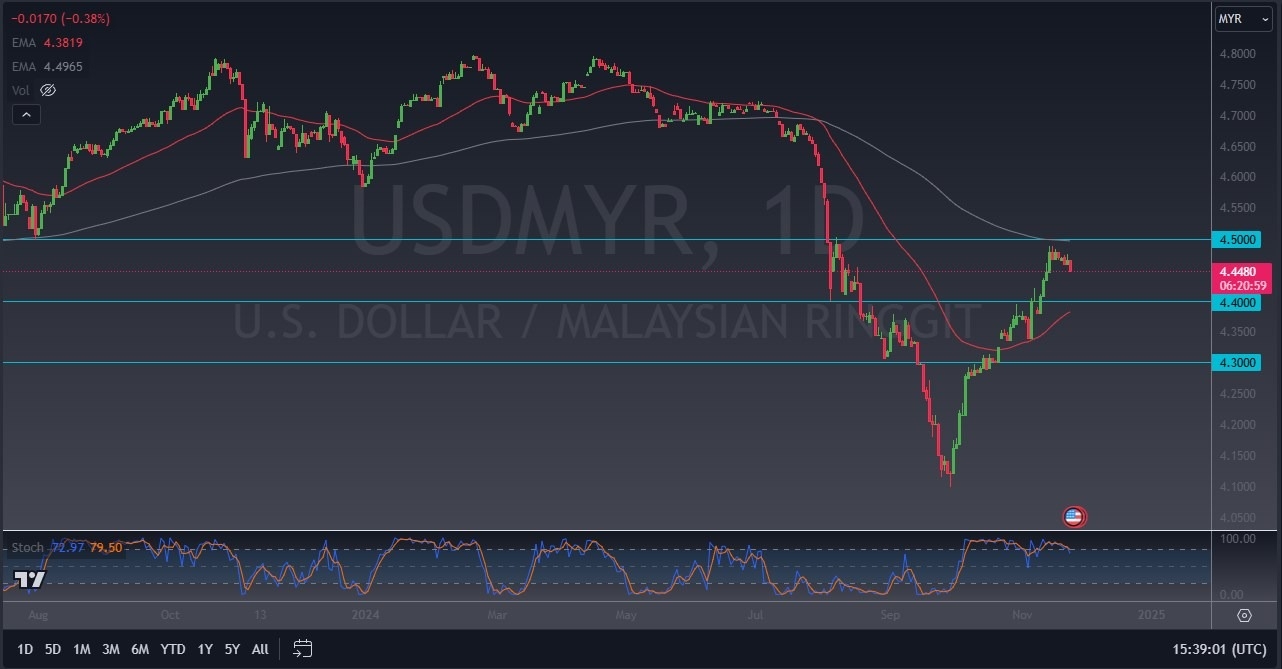
Task: Click the US economic event flag icon
Action: 1073,517
